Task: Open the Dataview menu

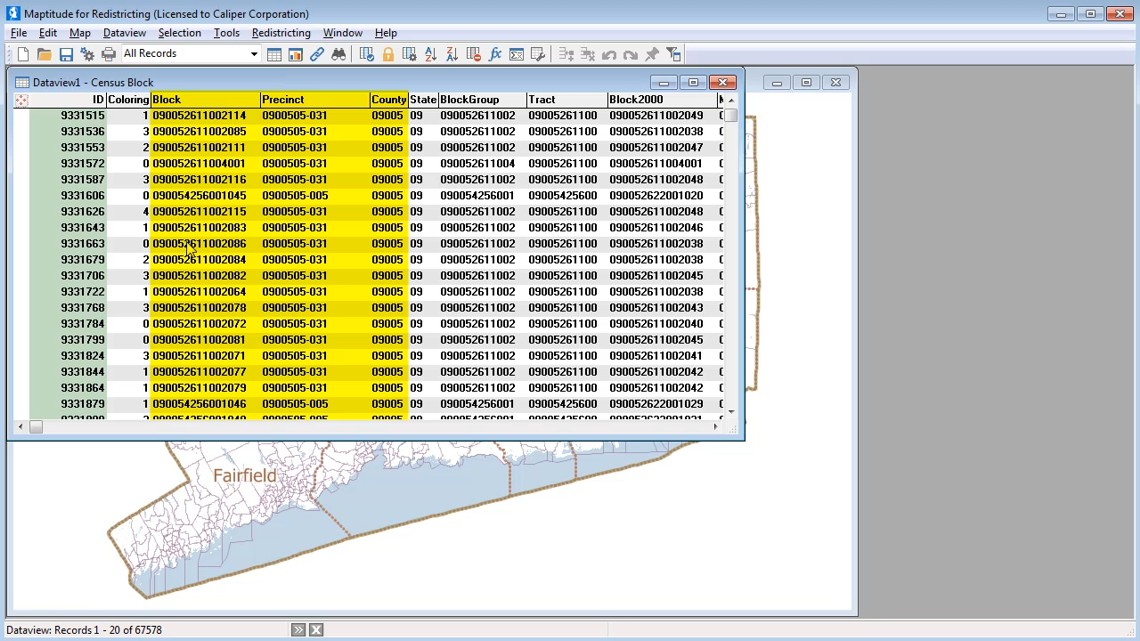Action: [124, 33]
